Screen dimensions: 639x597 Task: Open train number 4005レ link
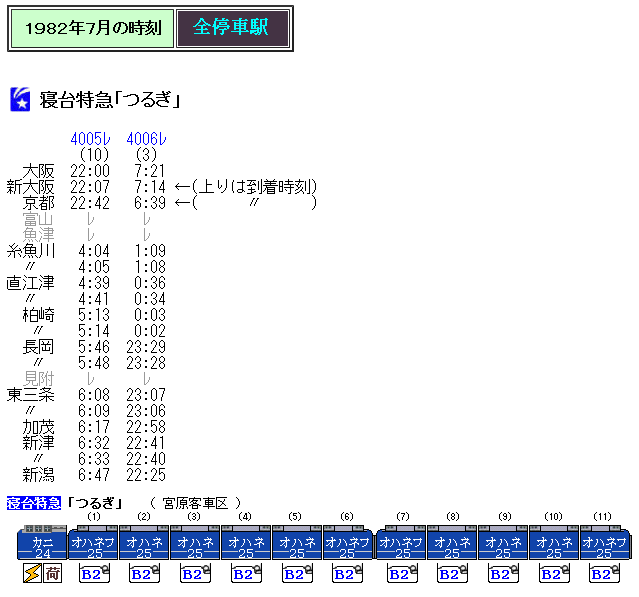(90, 139)
